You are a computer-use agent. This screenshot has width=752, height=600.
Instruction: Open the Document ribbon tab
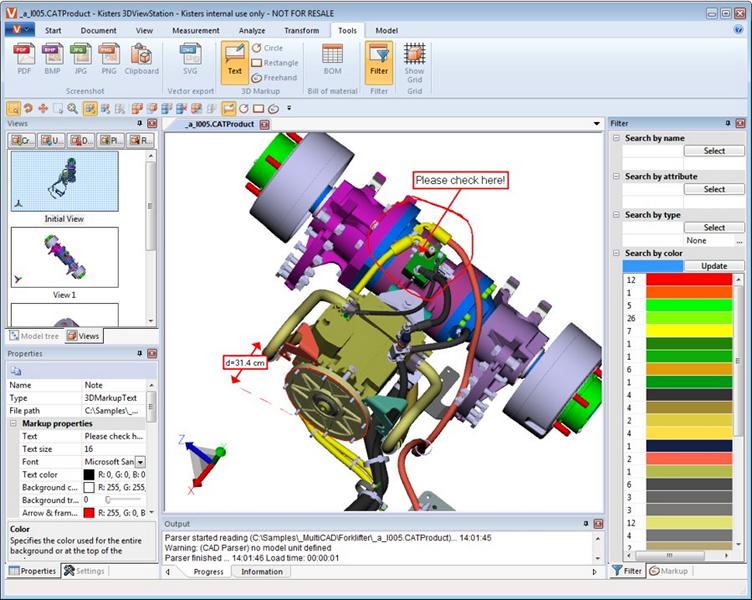tap(98, 30)
